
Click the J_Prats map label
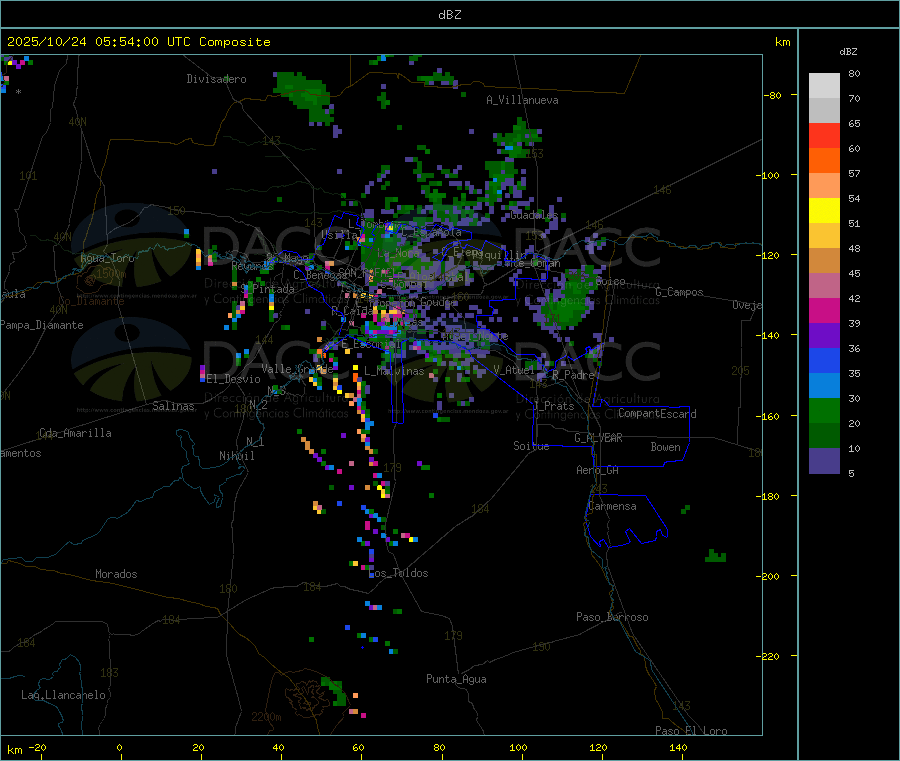[x=554, y=406]
